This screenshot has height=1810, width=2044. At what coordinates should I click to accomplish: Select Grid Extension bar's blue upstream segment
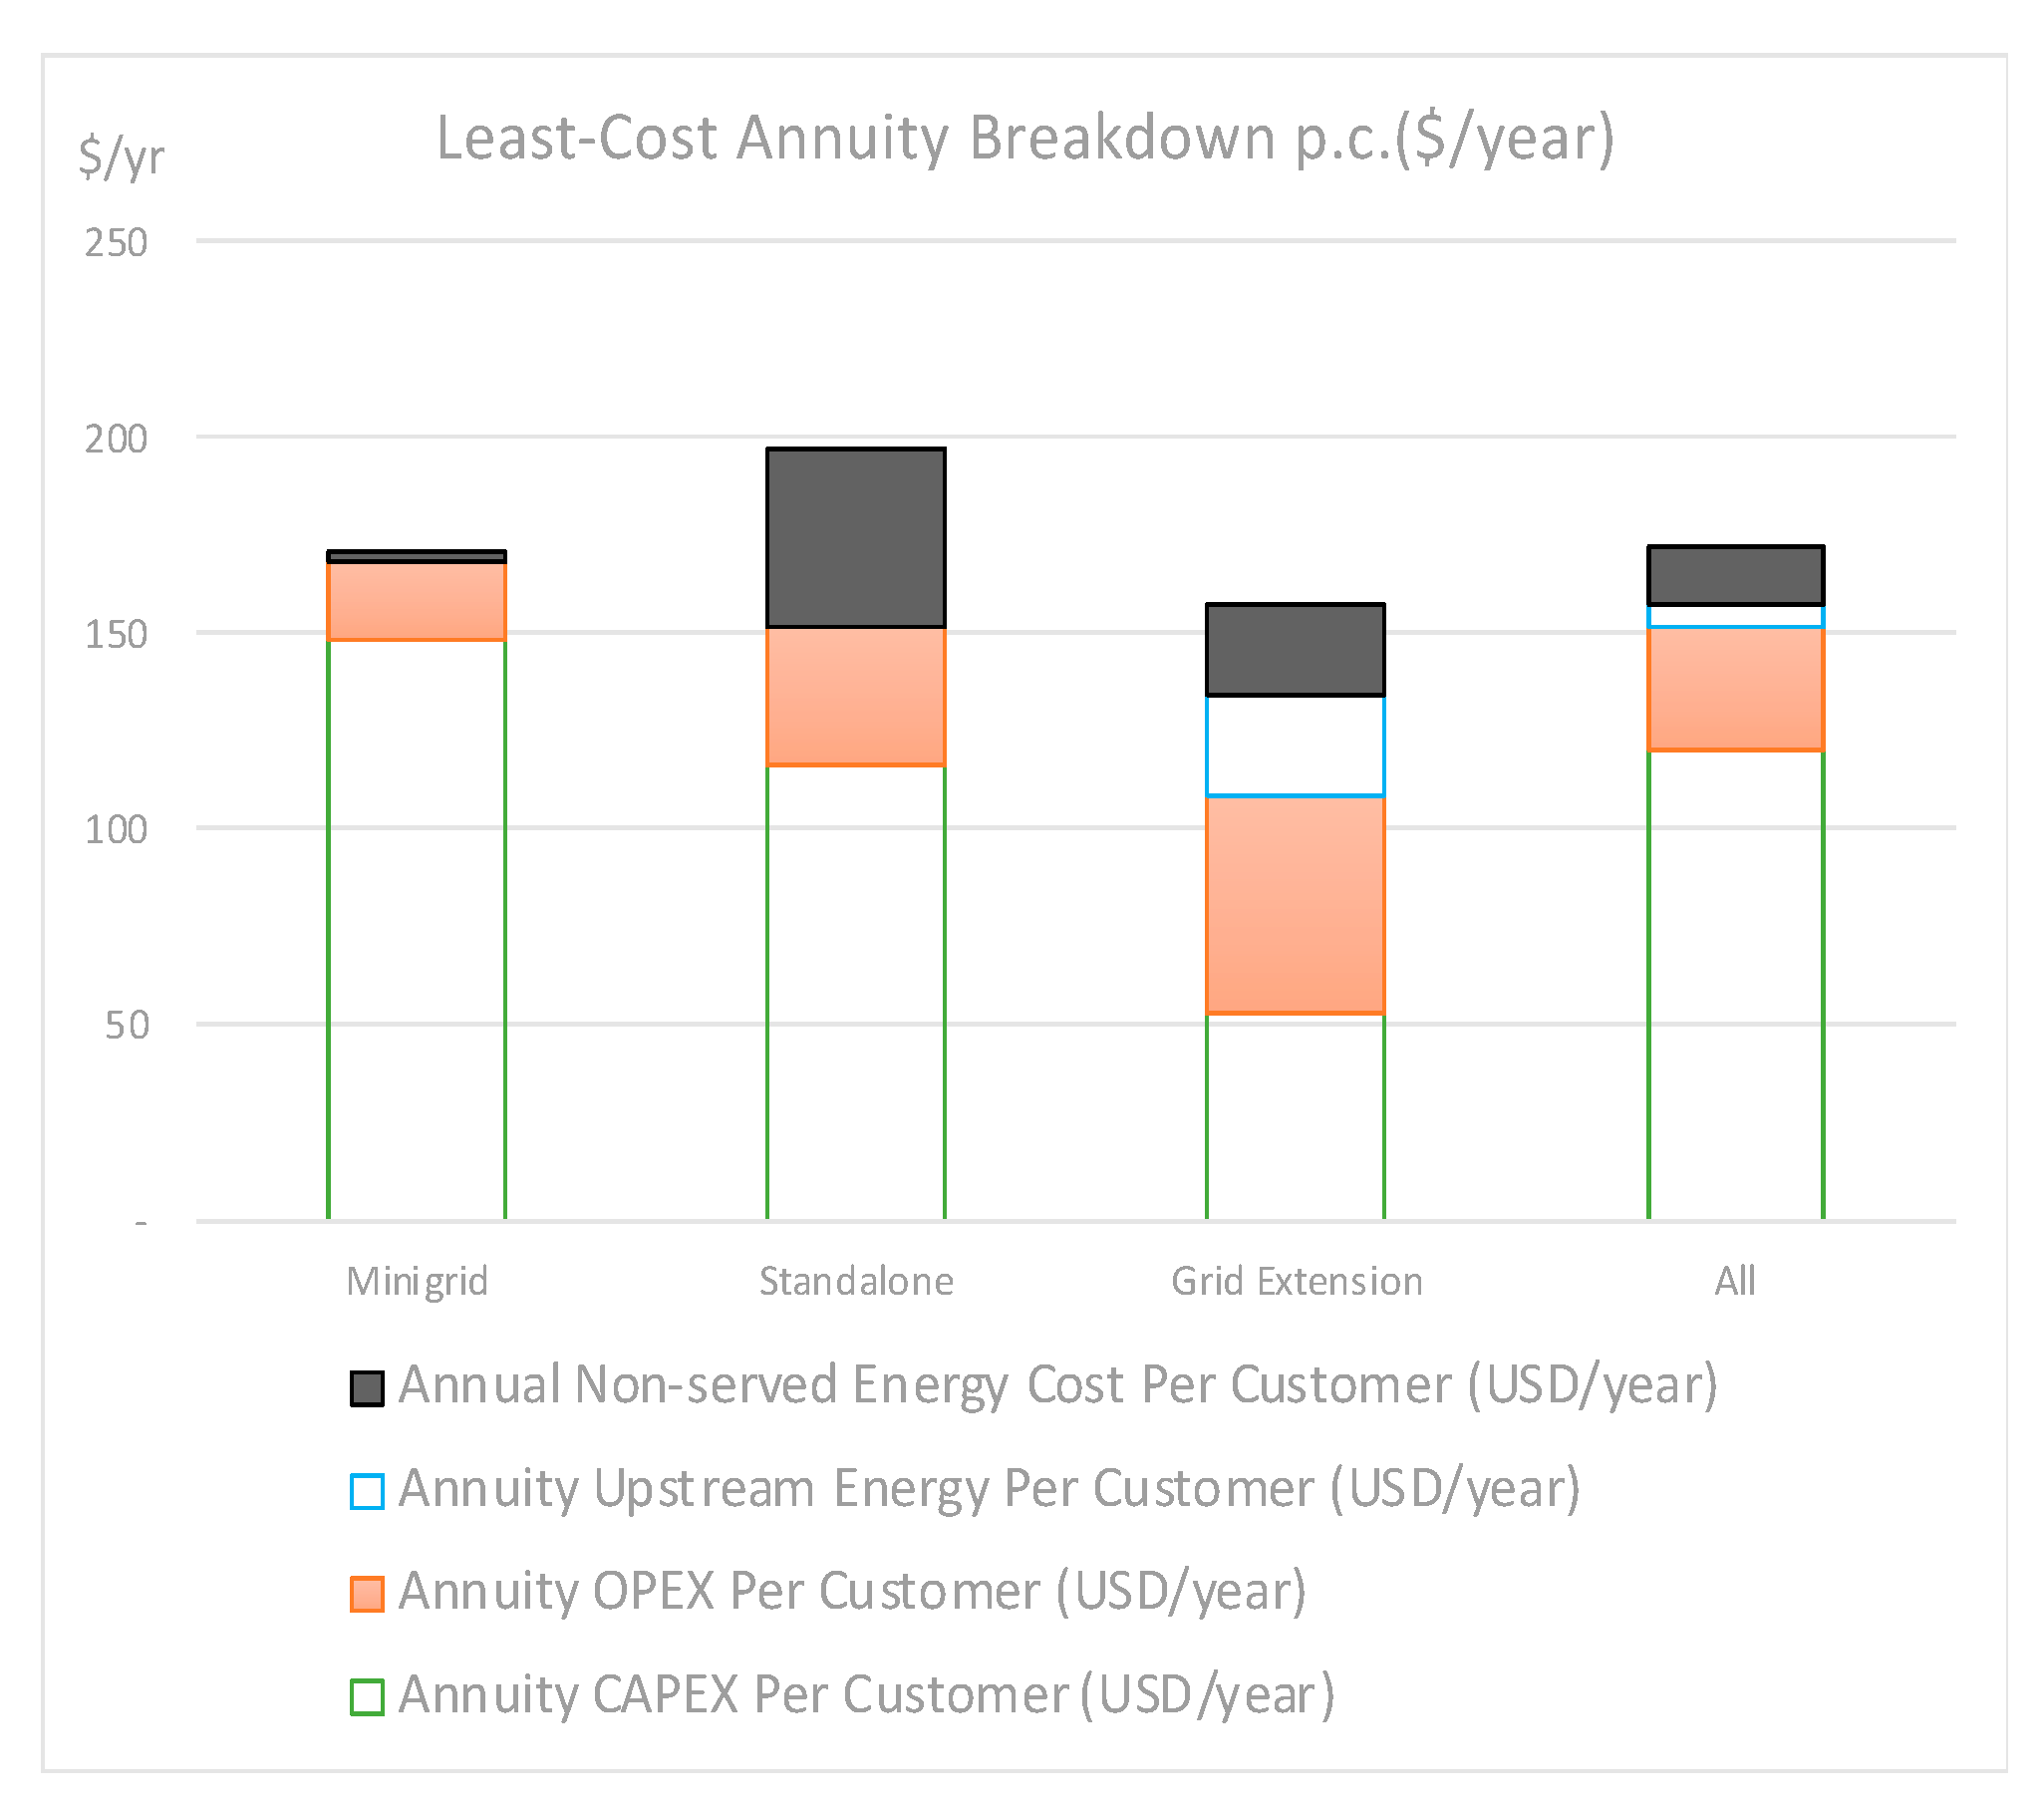(1295, 745)
